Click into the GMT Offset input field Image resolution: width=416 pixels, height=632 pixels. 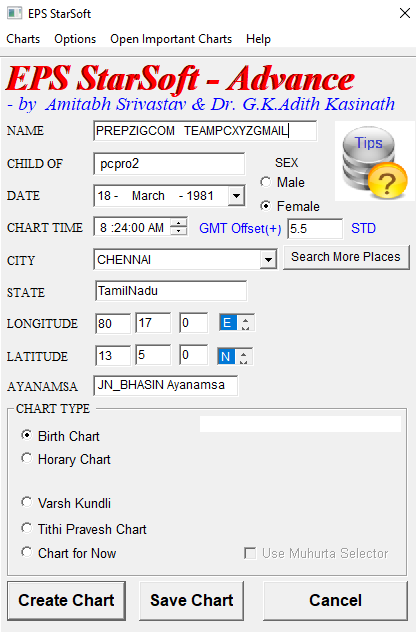[315, 229]
